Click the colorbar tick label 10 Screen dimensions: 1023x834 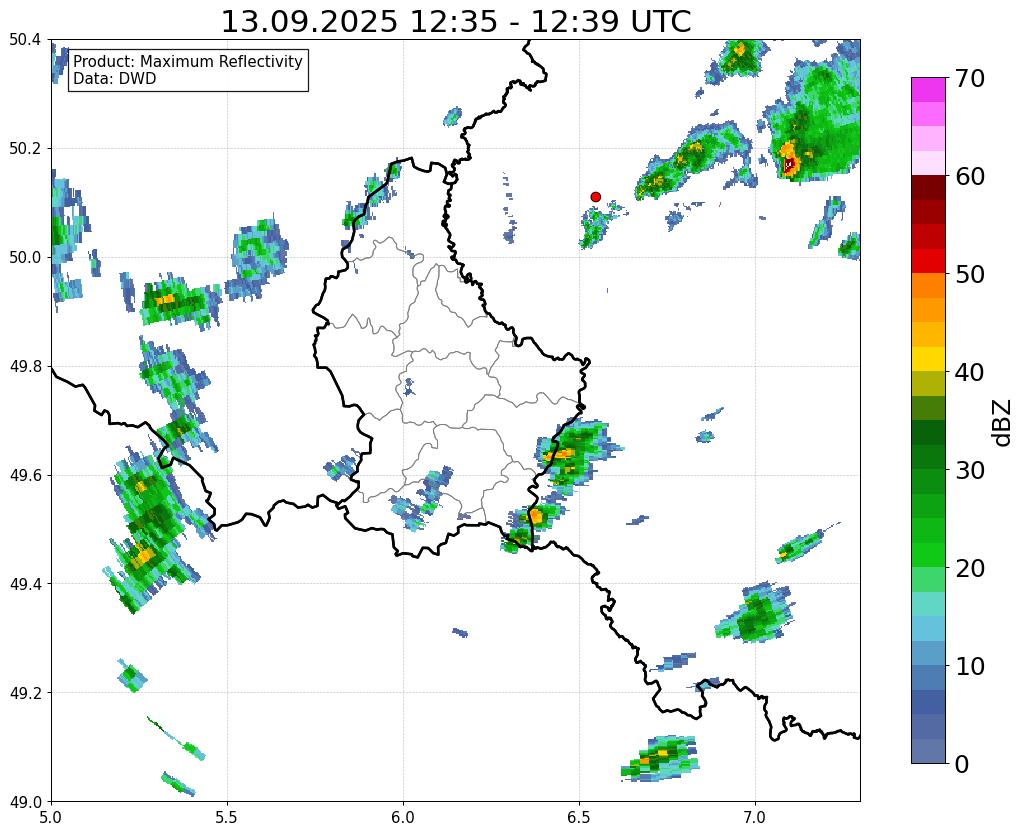click(969, 666)
